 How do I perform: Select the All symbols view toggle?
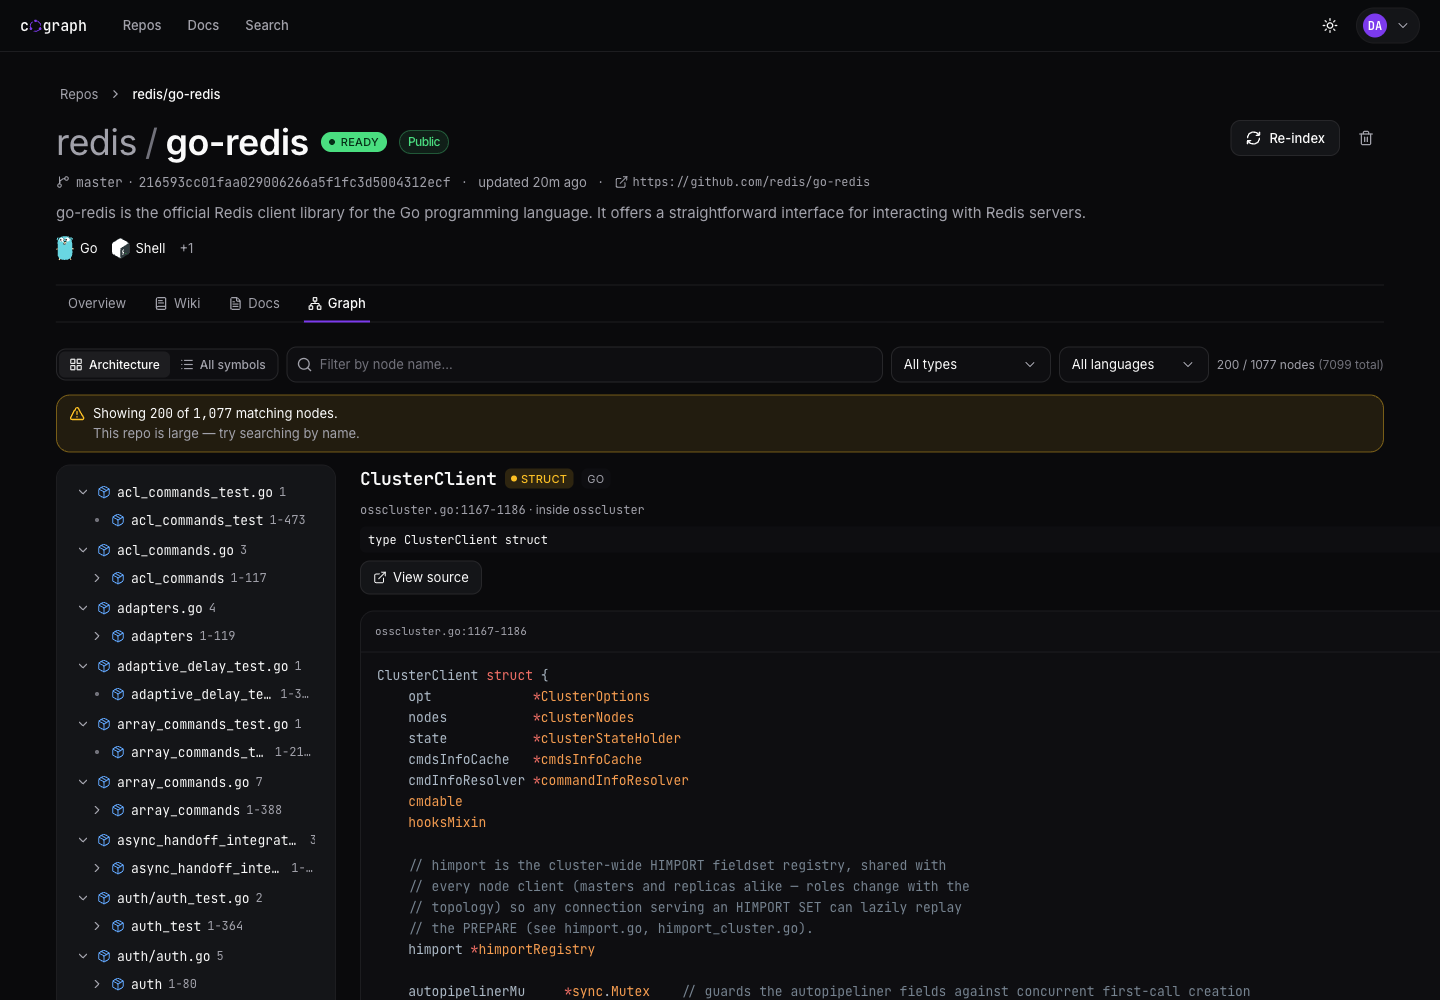pyautogui.click(x=223, y=365)
